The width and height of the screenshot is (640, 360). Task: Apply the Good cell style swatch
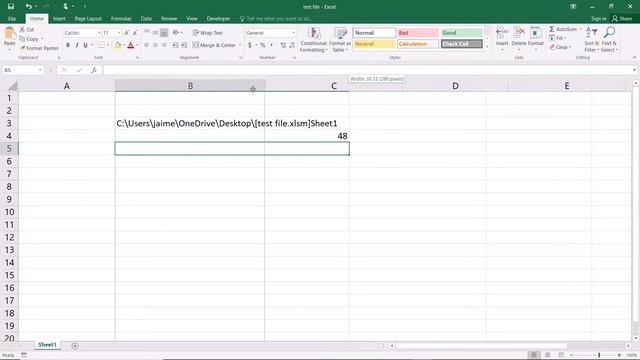(x=462, y=33)
